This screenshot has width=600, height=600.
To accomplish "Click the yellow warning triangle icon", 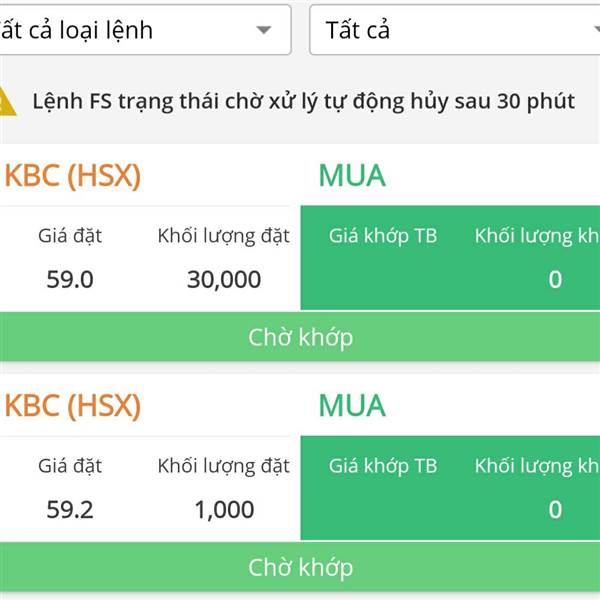I will (x=7, y=101).
